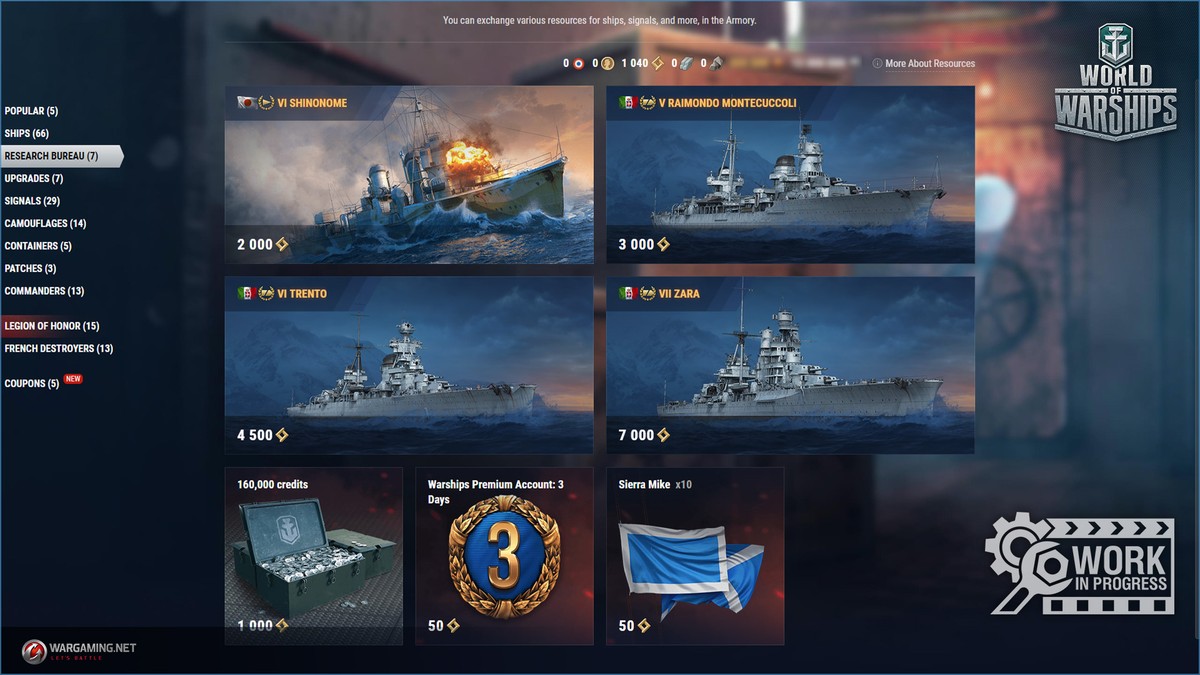
Task: Click the Wargaming.net logo
Action: pyautogui.click(x=79, y=649)
